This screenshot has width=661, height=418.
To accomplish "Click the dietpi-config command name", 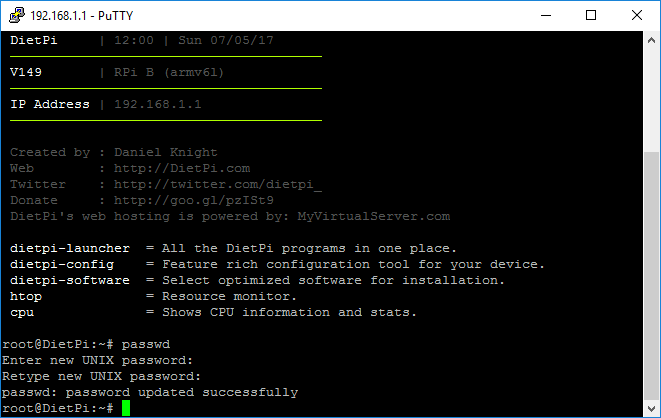I will coord(62,265).
